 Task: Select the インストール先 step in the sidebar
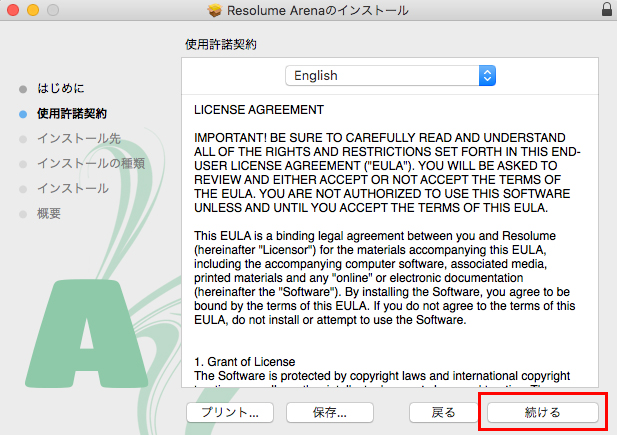[x=79, y=139]
